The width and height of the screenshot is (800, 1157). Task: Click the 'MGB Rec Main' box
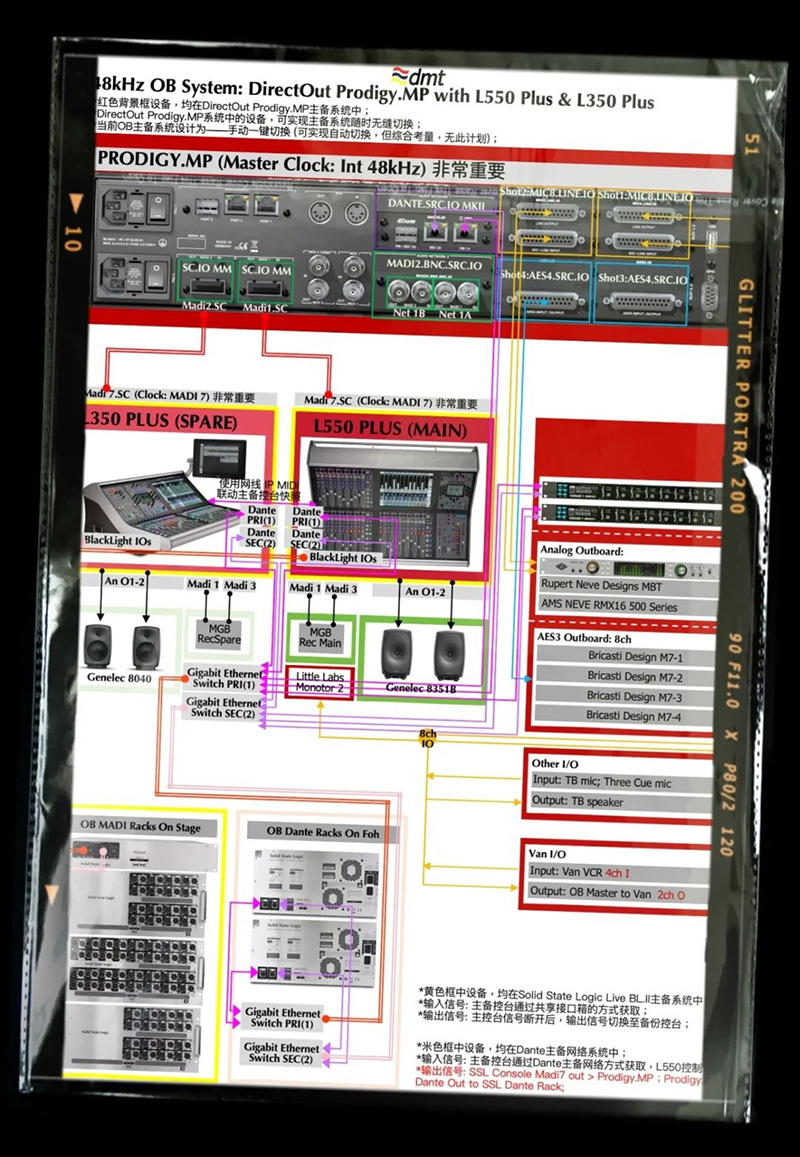coord(320,636)
